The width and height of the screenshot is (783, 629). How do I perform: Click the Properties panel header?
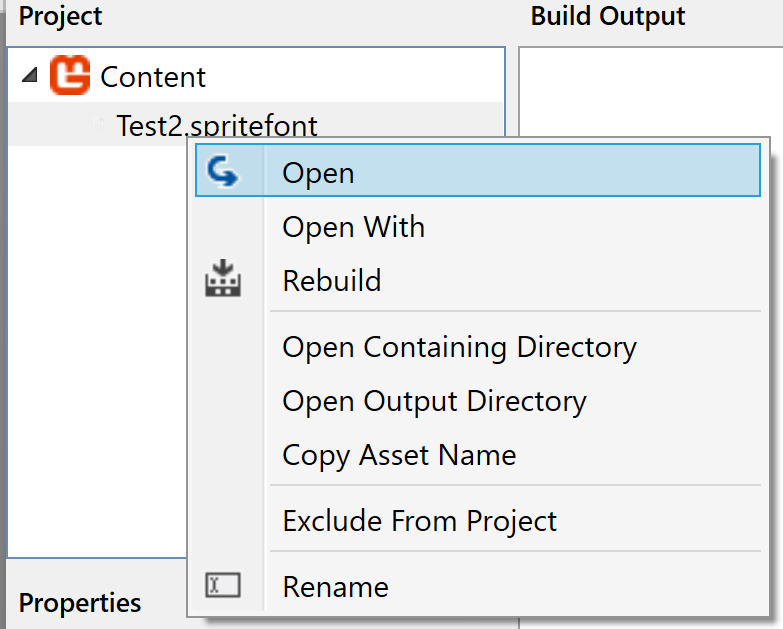coord(80,603)
